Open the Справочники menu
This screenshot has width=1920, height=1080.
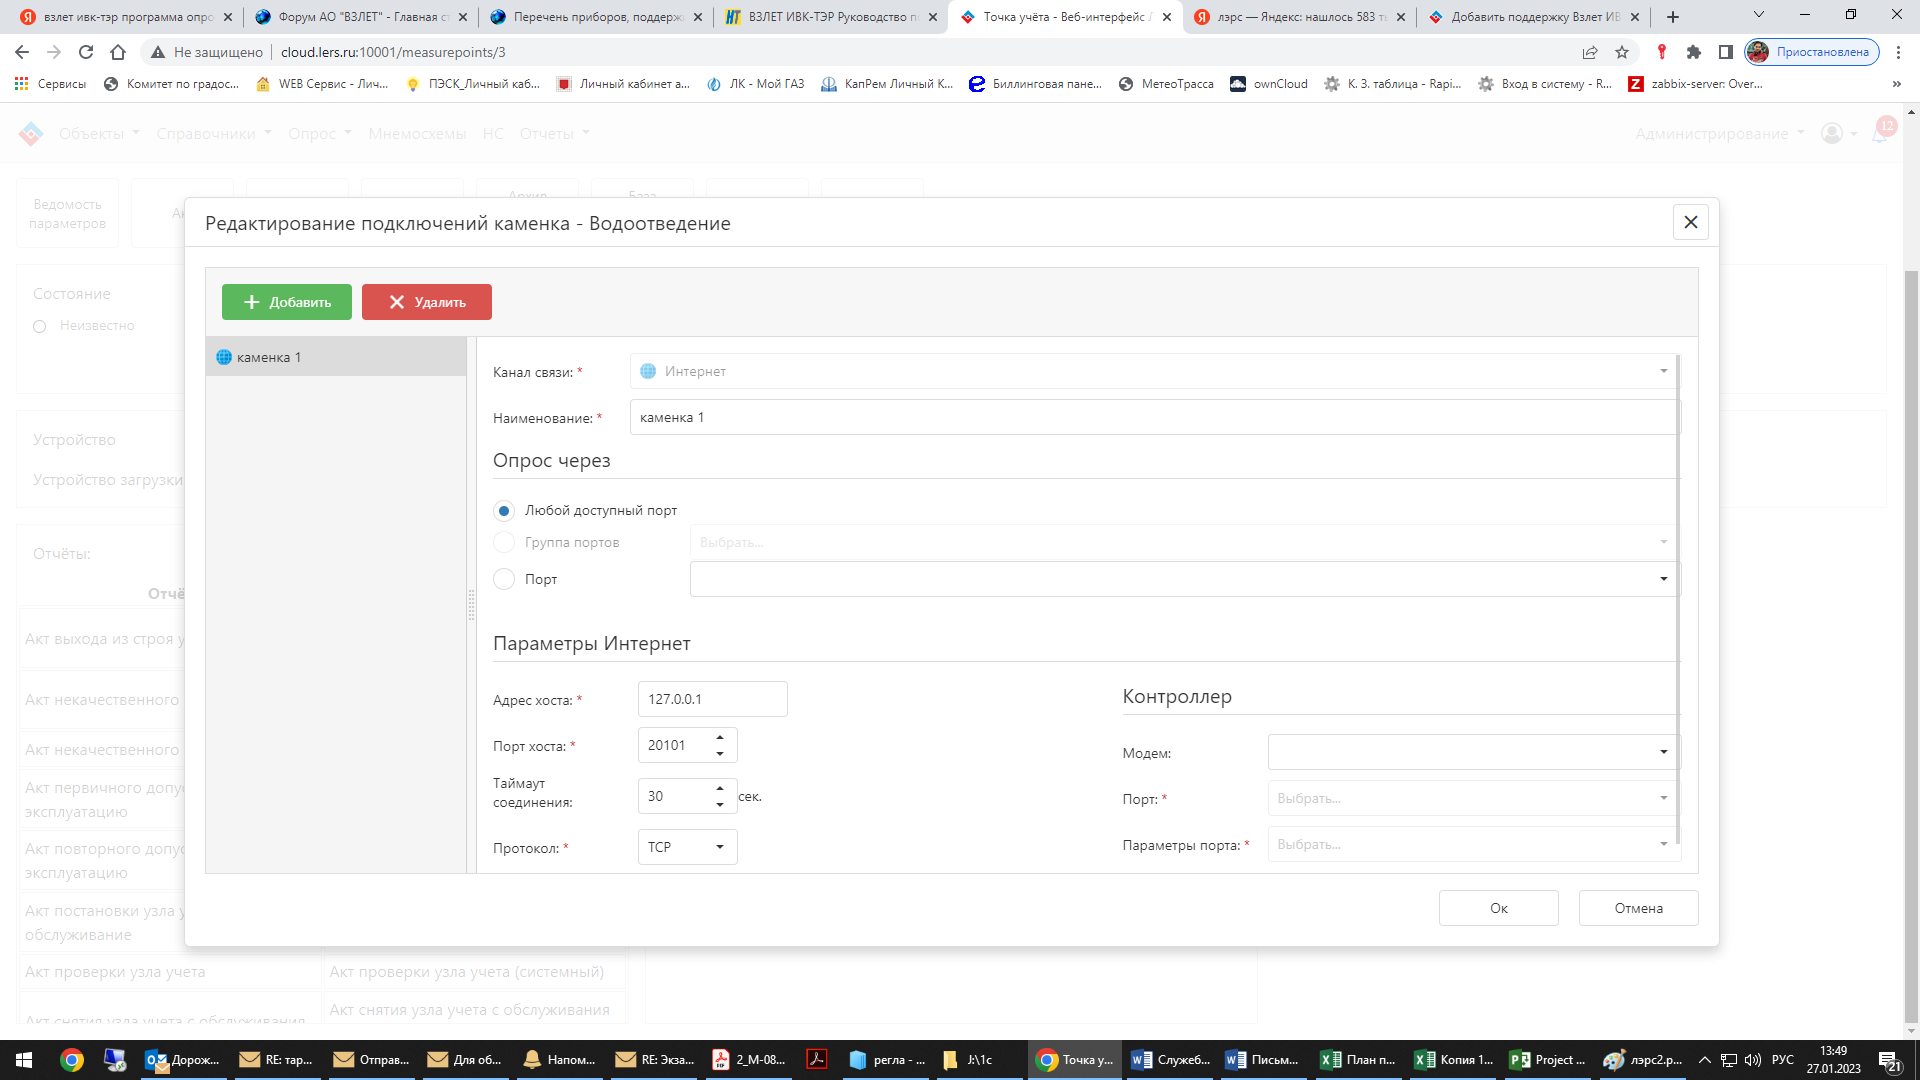point(214,133)
